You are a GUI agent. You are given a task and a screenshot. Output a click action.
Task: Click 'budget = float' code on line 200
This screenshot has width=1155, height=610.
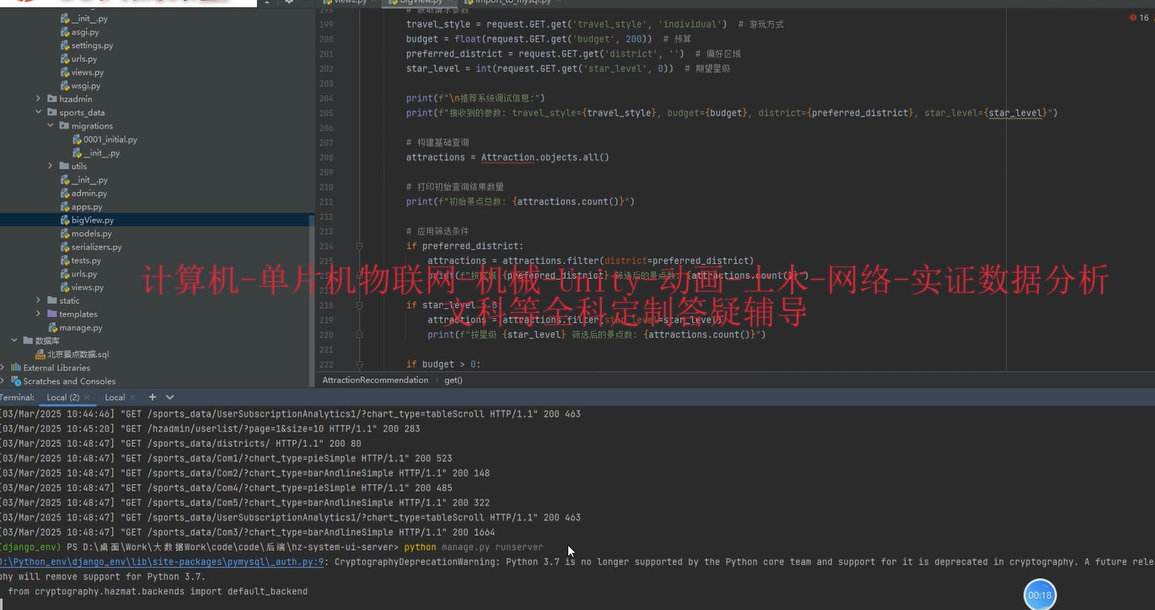pos(443,39)
